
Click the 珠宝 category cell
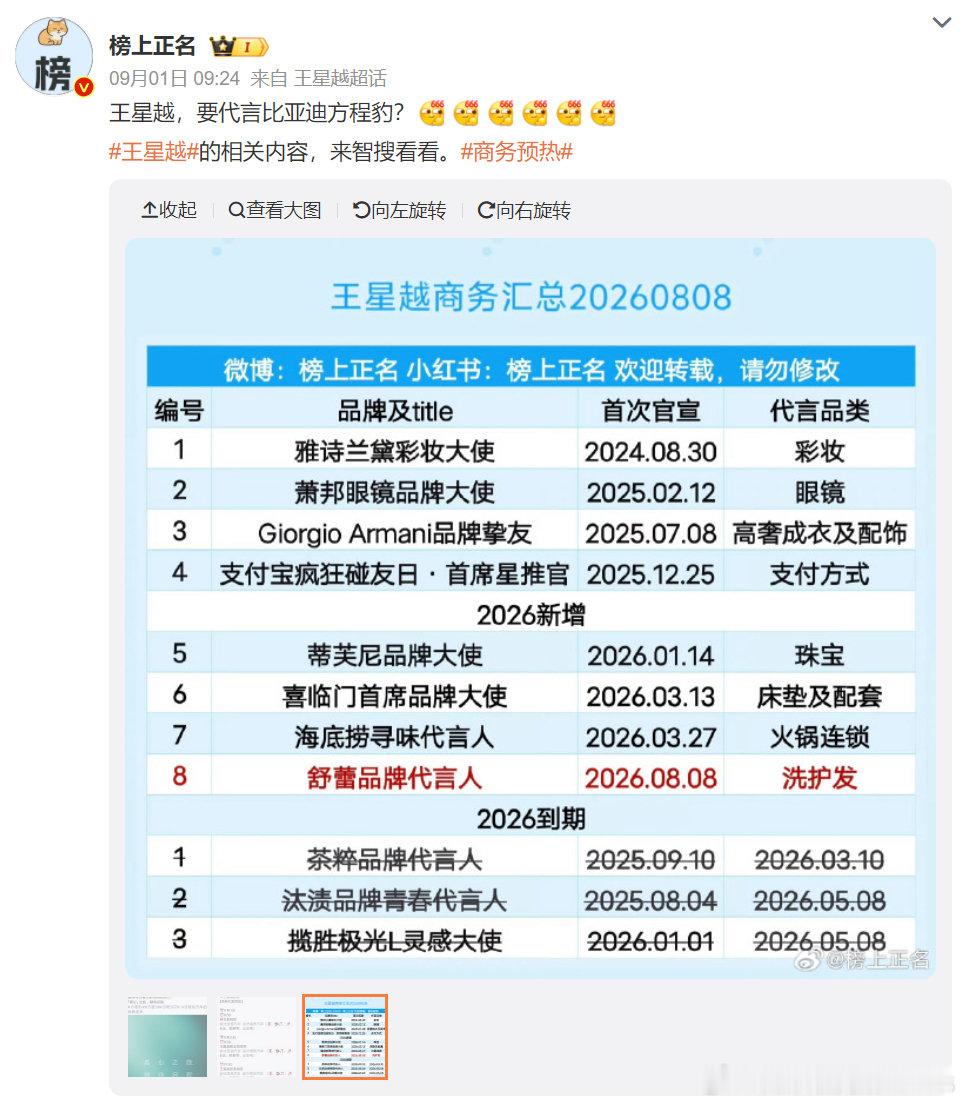(819, 655)
